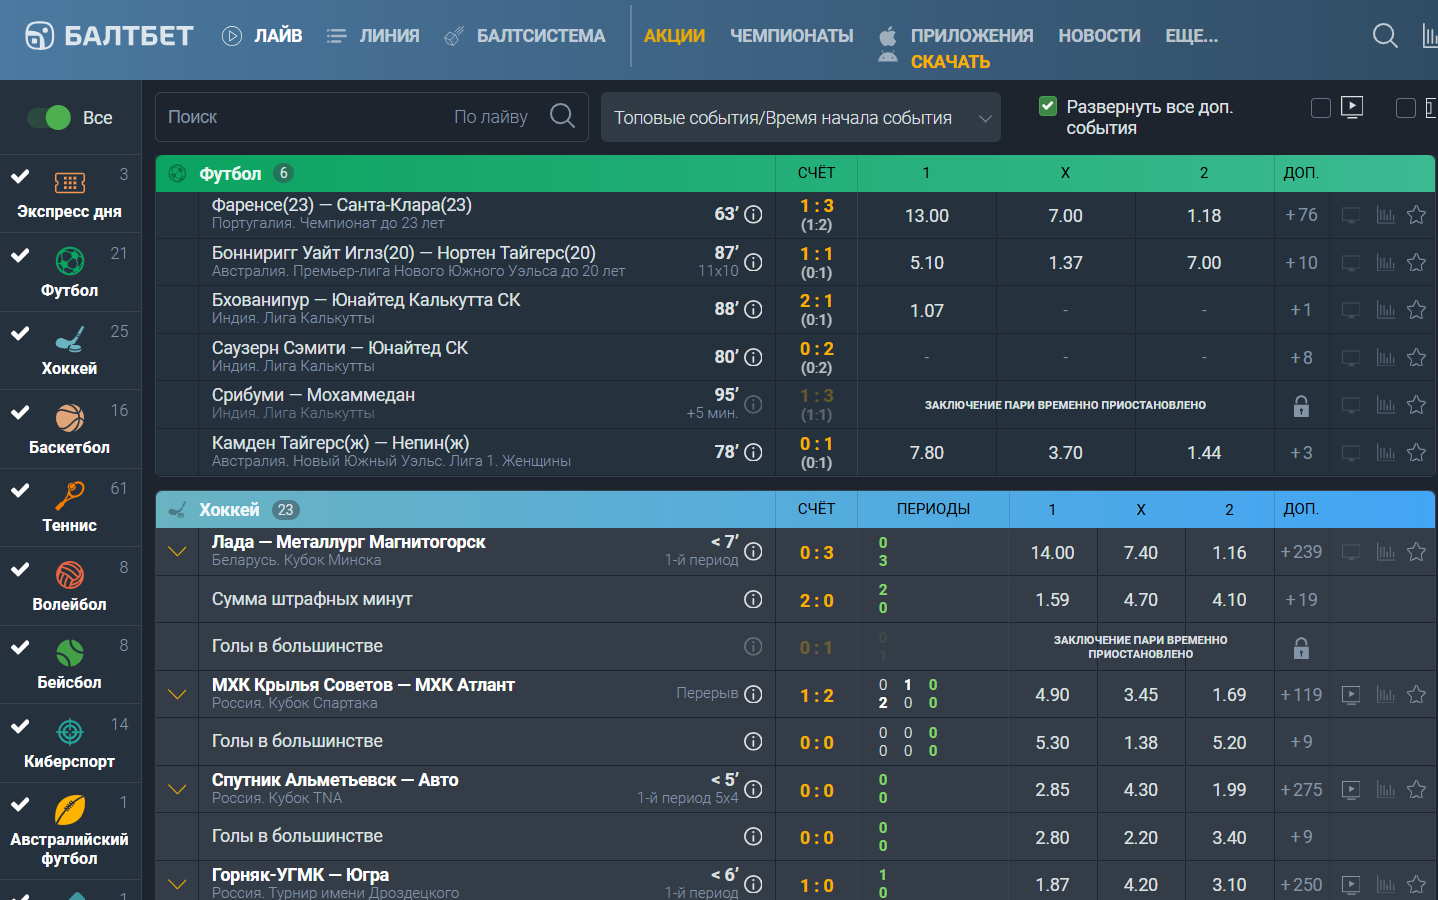Open video stream for Спутник Альметьевск match
The width and height of the screenshot is (1438, 900).
coord(1351,790)
